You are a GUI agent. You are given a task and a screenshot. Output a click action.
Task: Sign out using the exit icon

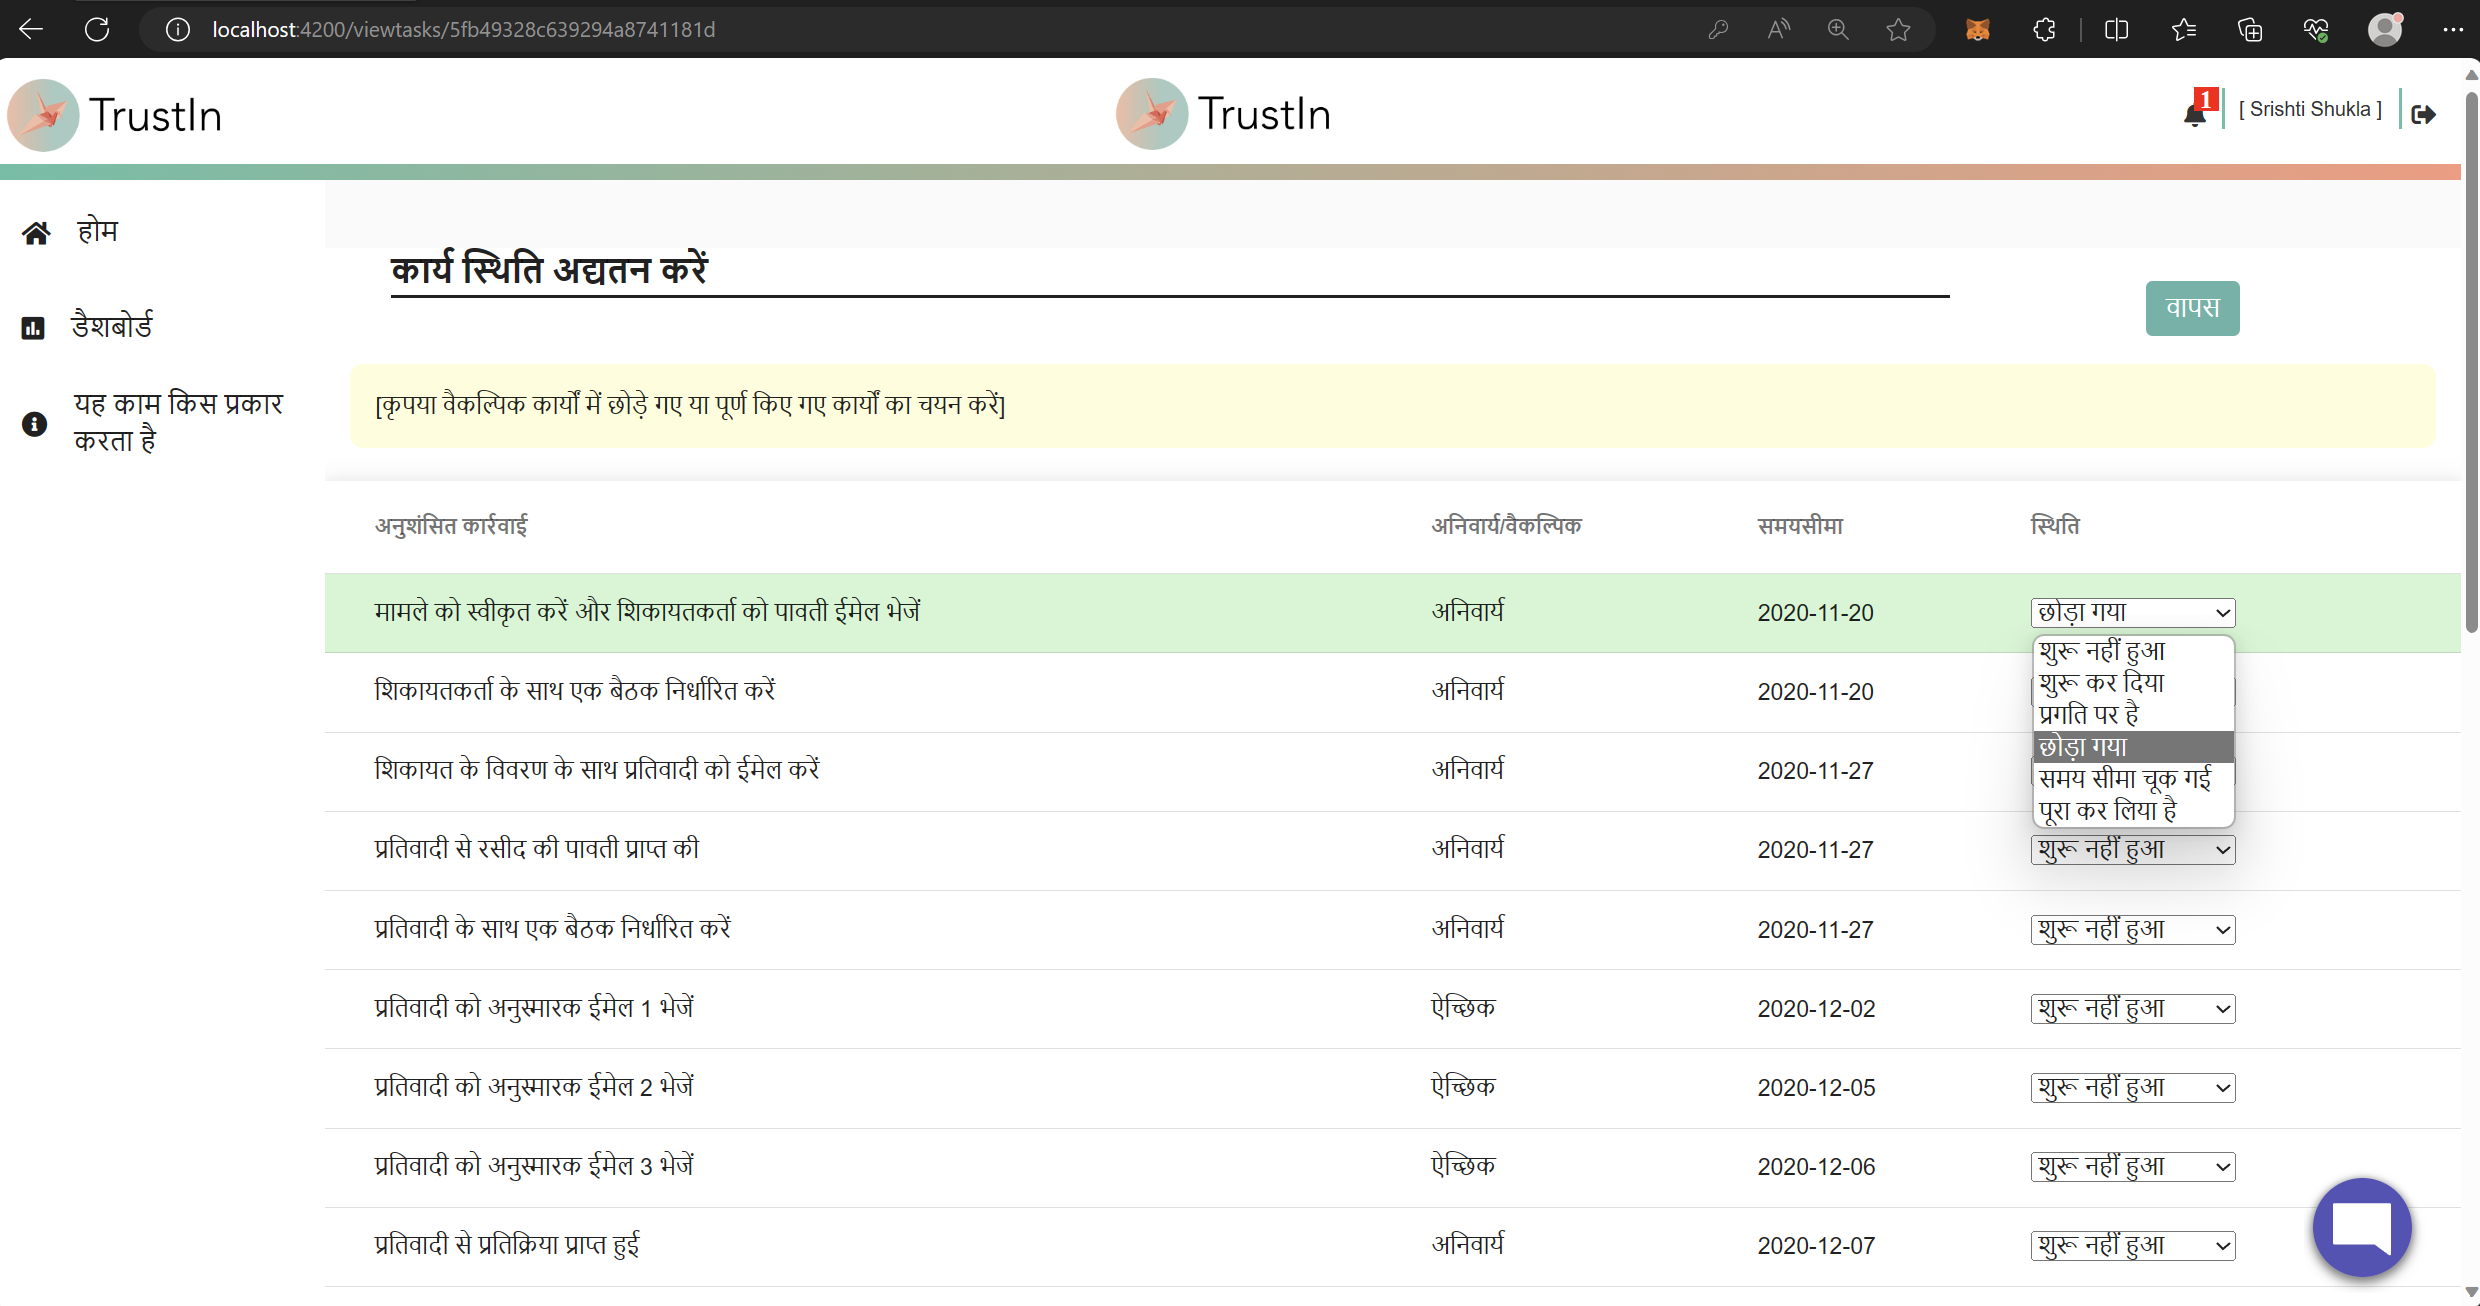click(2426, 113)
